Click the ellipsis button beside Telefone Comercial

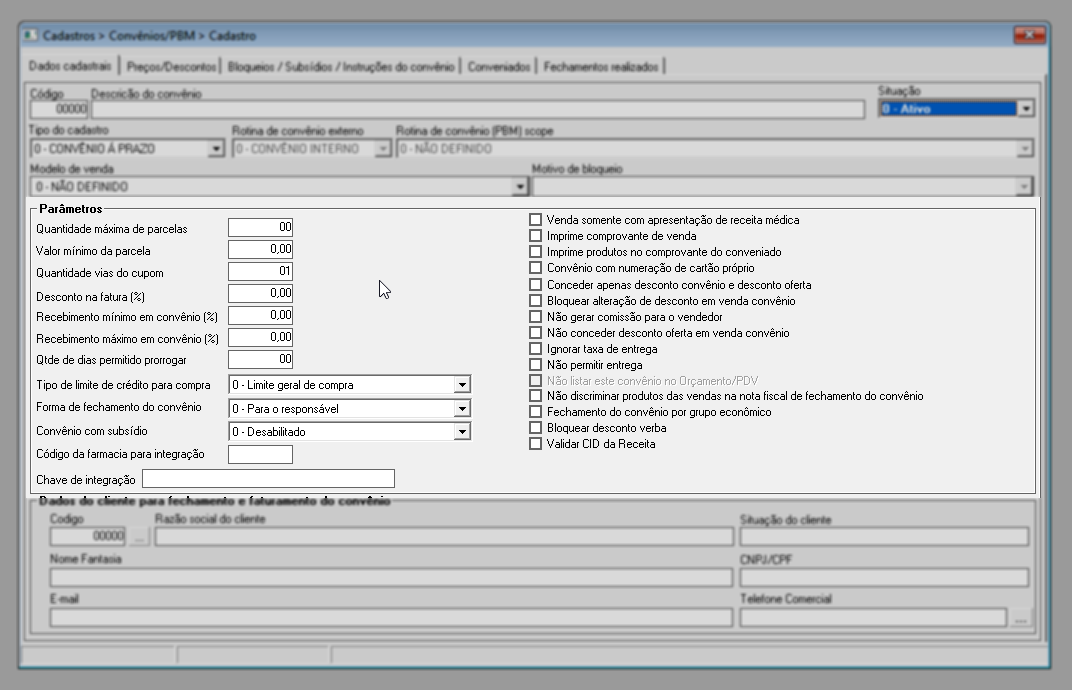tap(1020, 618)
